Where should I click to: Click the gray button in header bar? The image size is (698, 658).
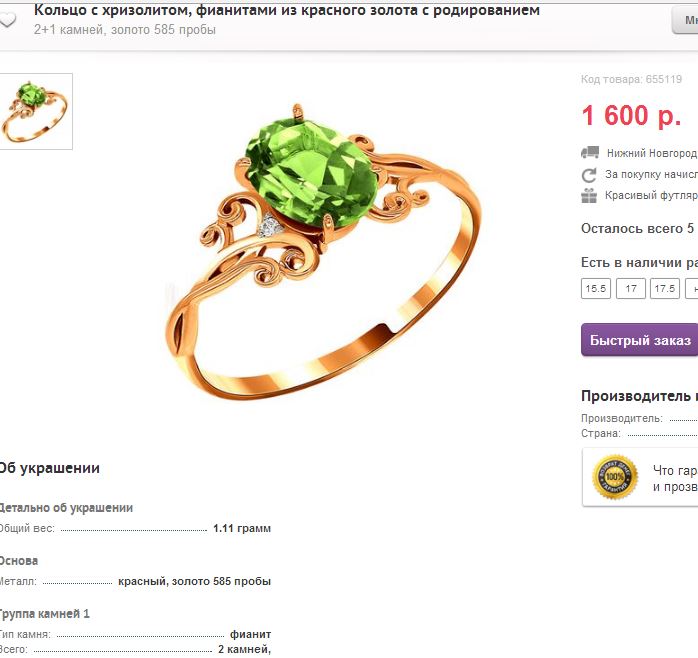click(x=685, y=20)
